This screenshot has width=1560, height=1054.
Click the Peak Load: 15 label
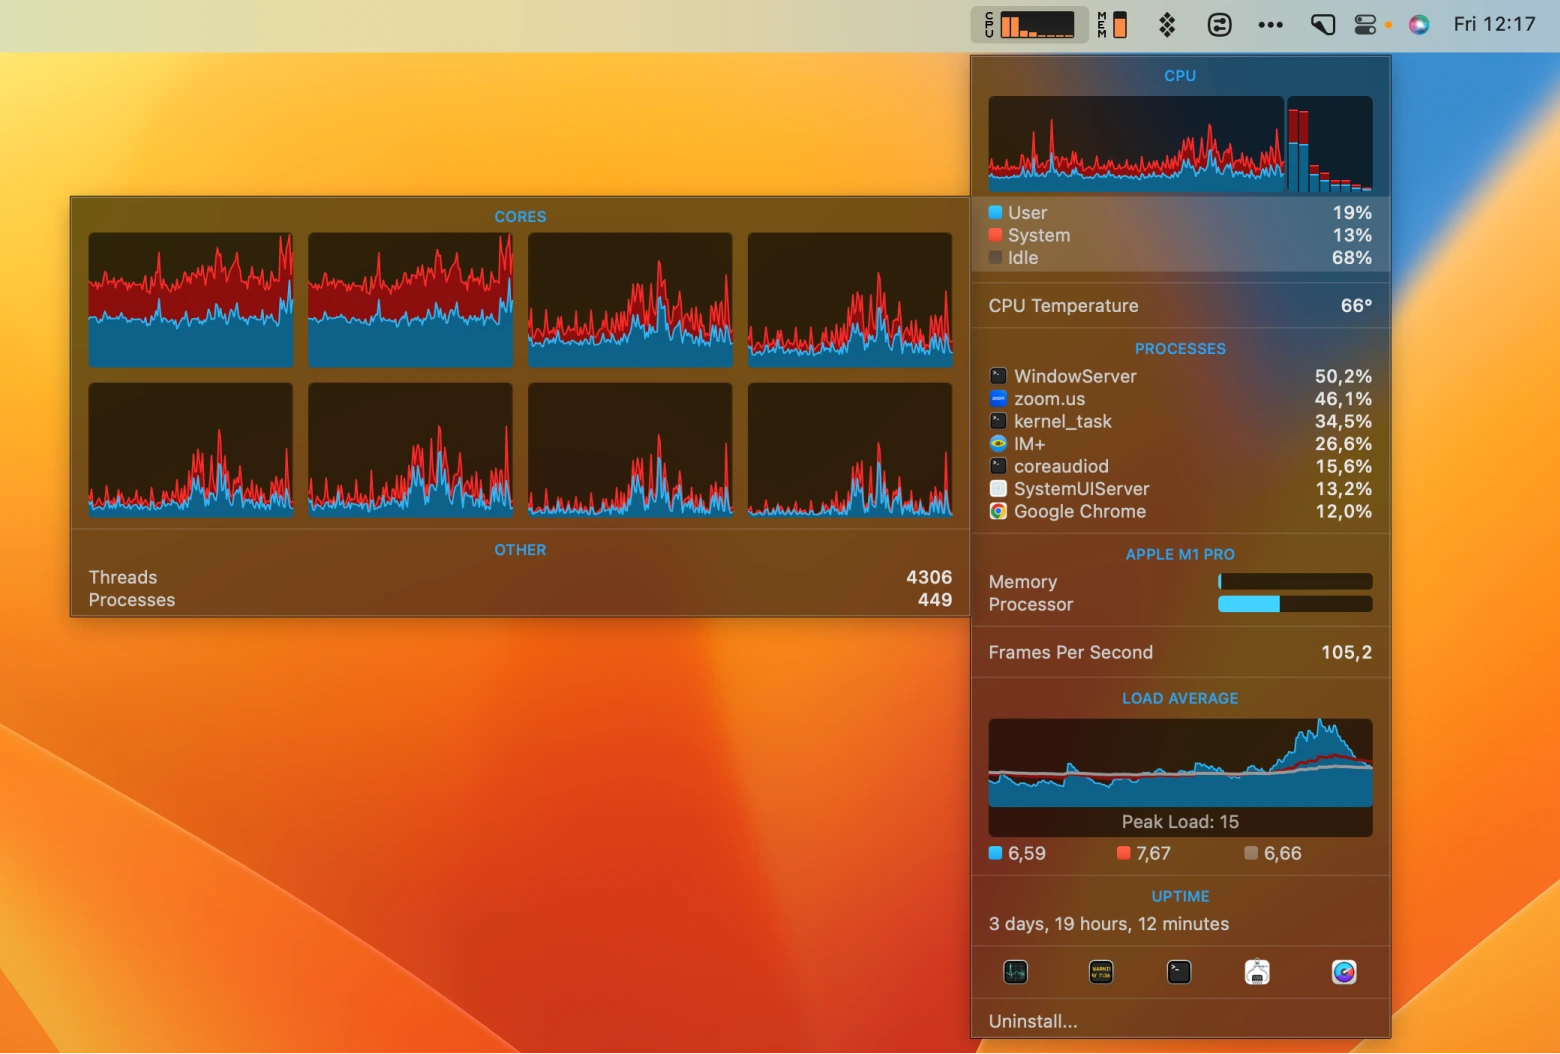tap(1180, 822)
